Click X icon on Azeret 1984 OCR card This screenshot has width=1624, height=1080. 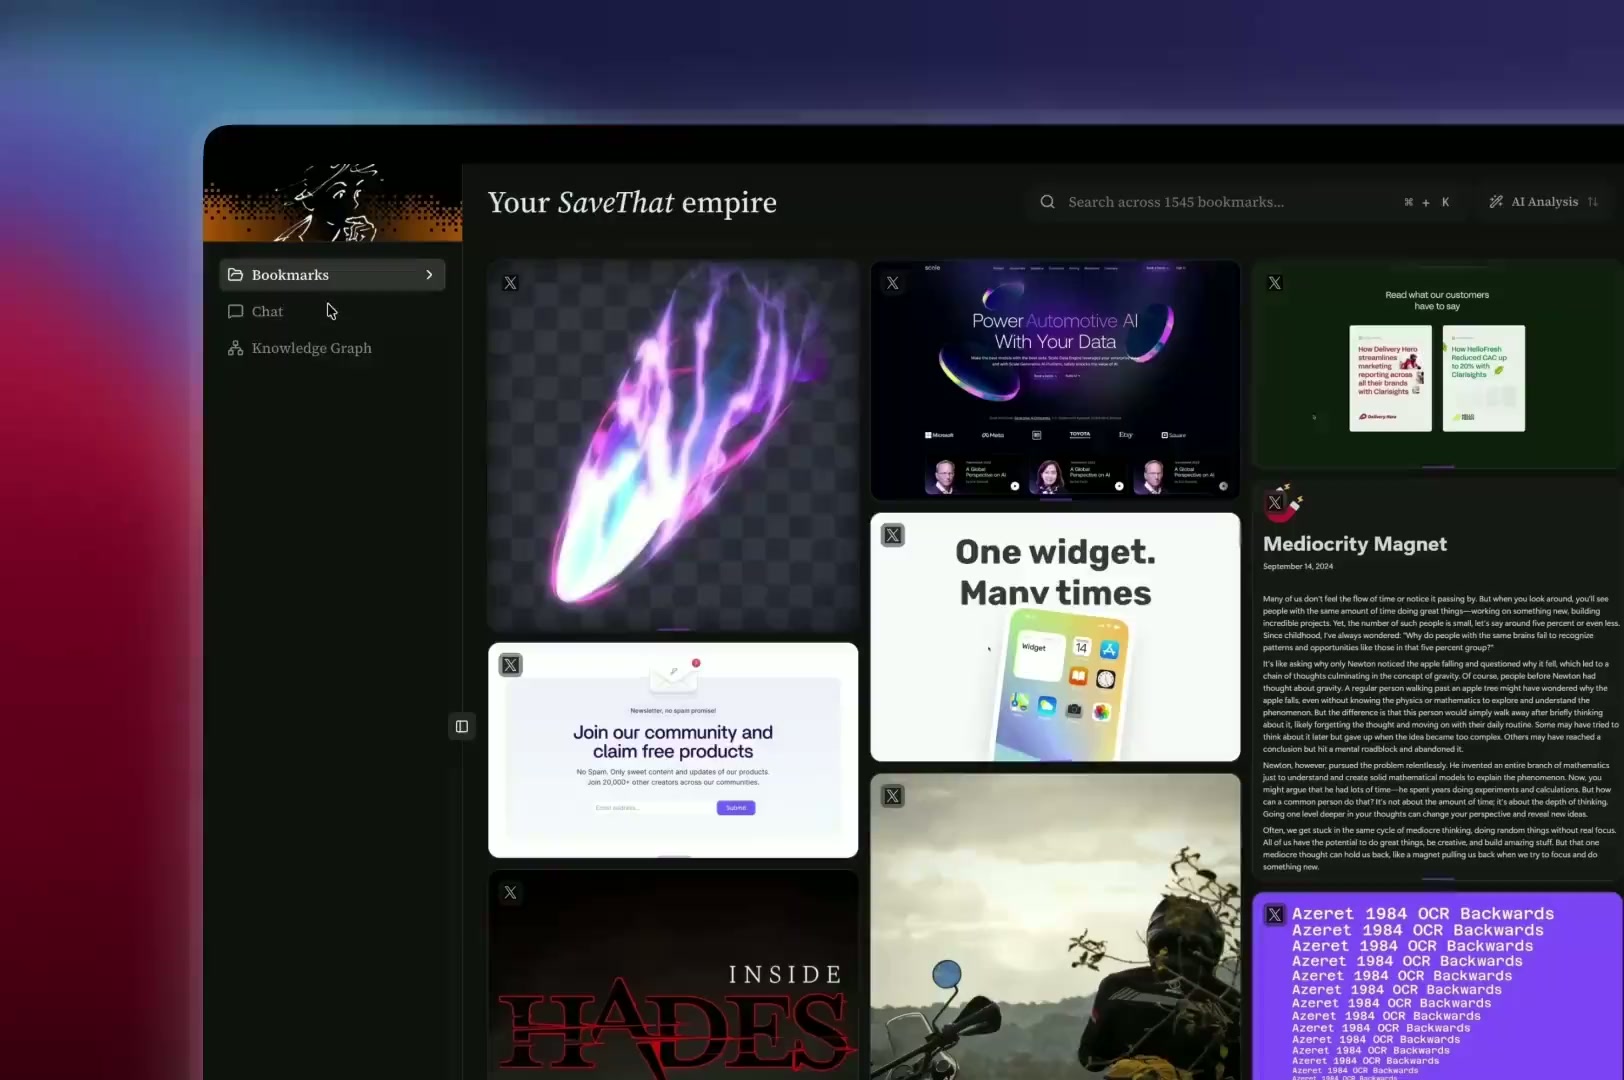(x=1275, y=915)
